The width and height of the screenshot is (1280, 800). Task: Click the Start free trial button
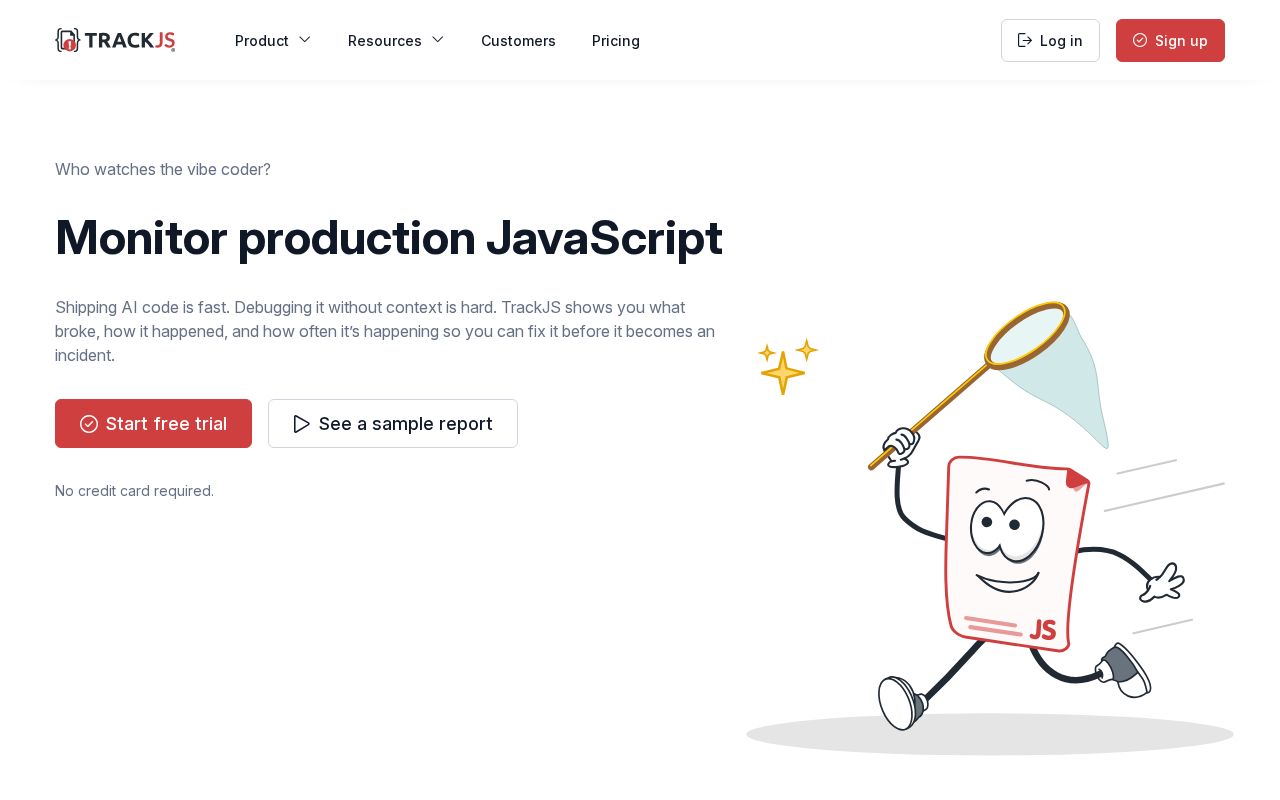pyautogui.click(x=153, y=424)
